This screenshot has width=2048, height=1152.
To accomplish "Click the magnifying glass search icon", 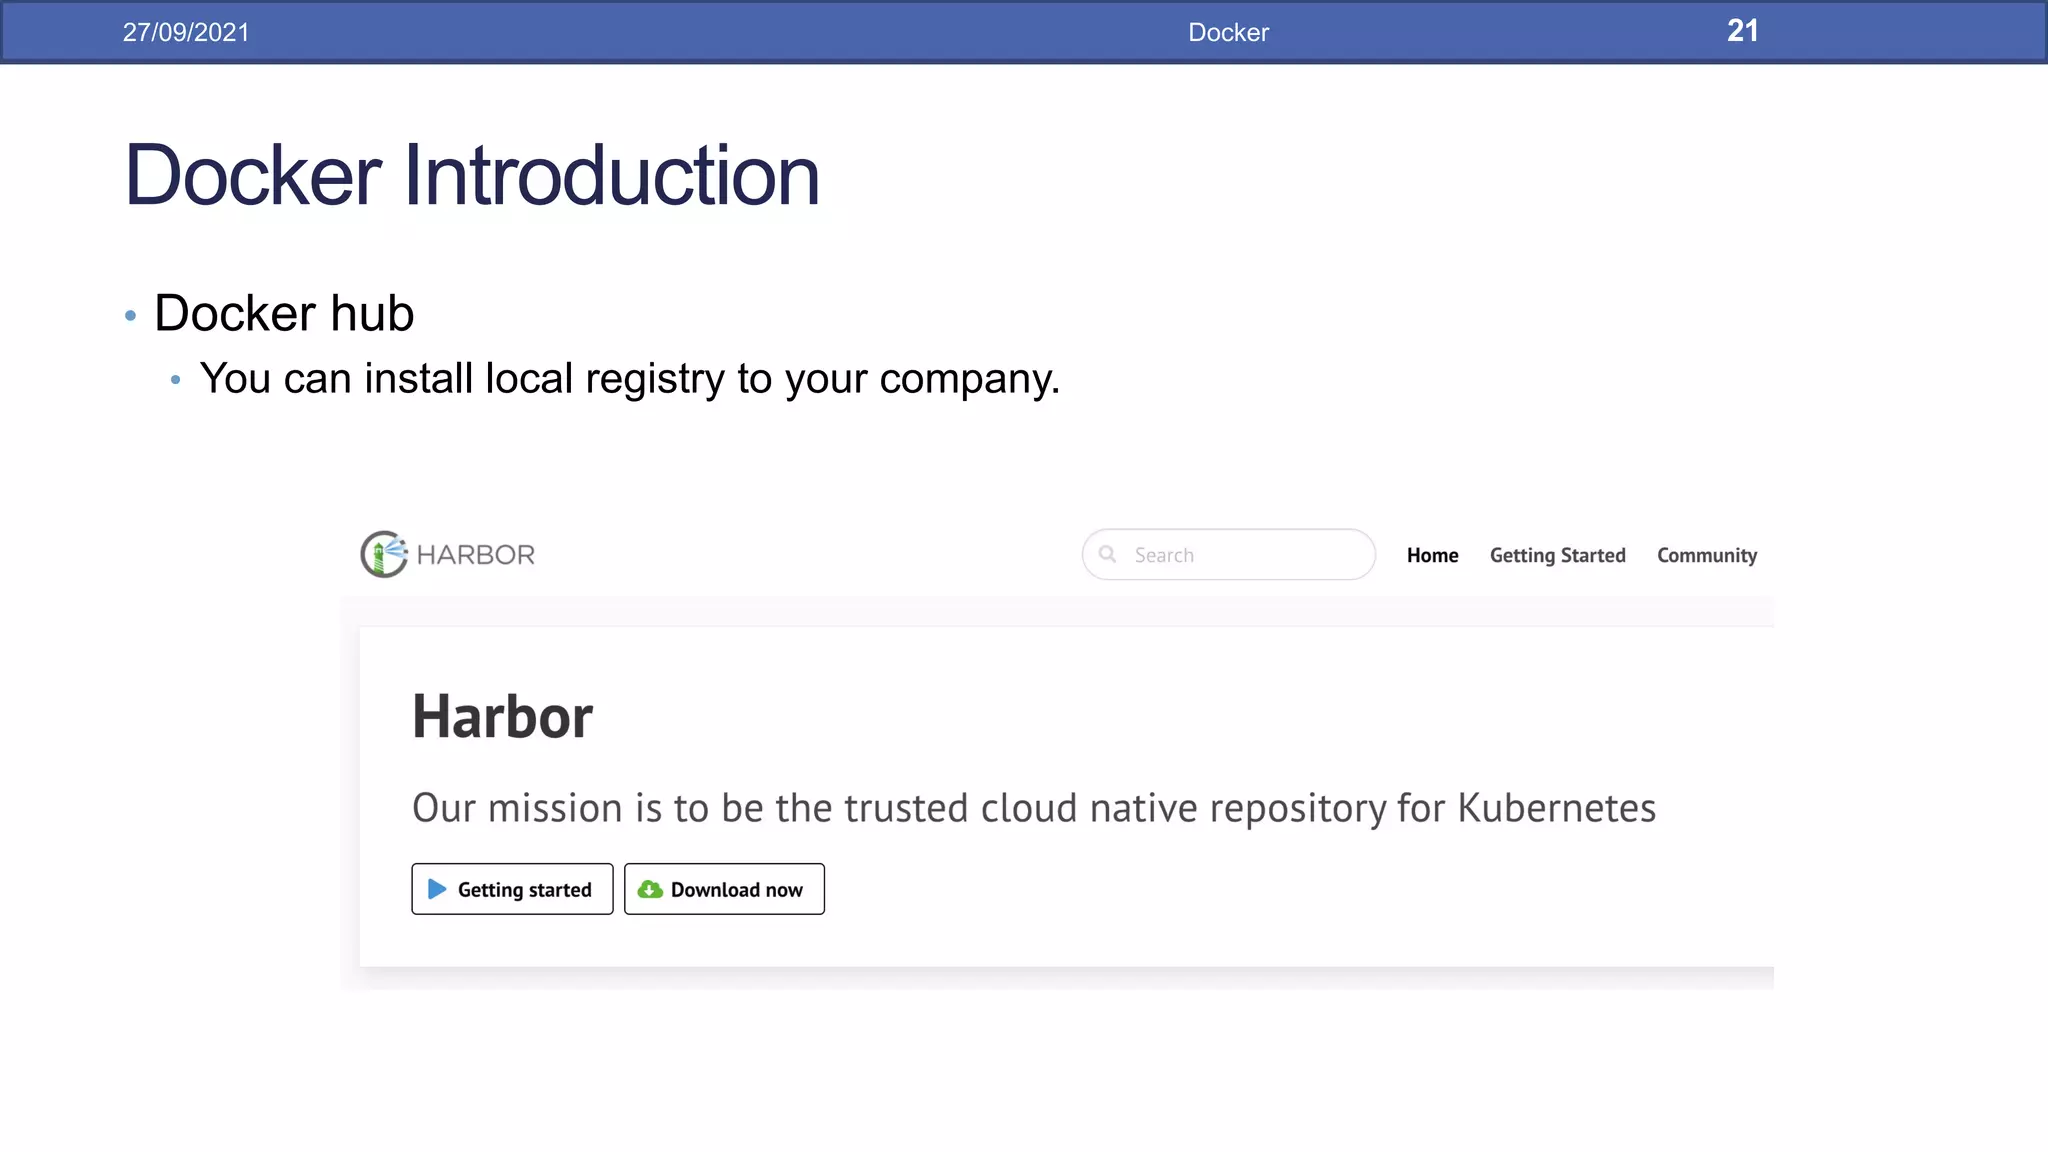I will coord(1108,554).
